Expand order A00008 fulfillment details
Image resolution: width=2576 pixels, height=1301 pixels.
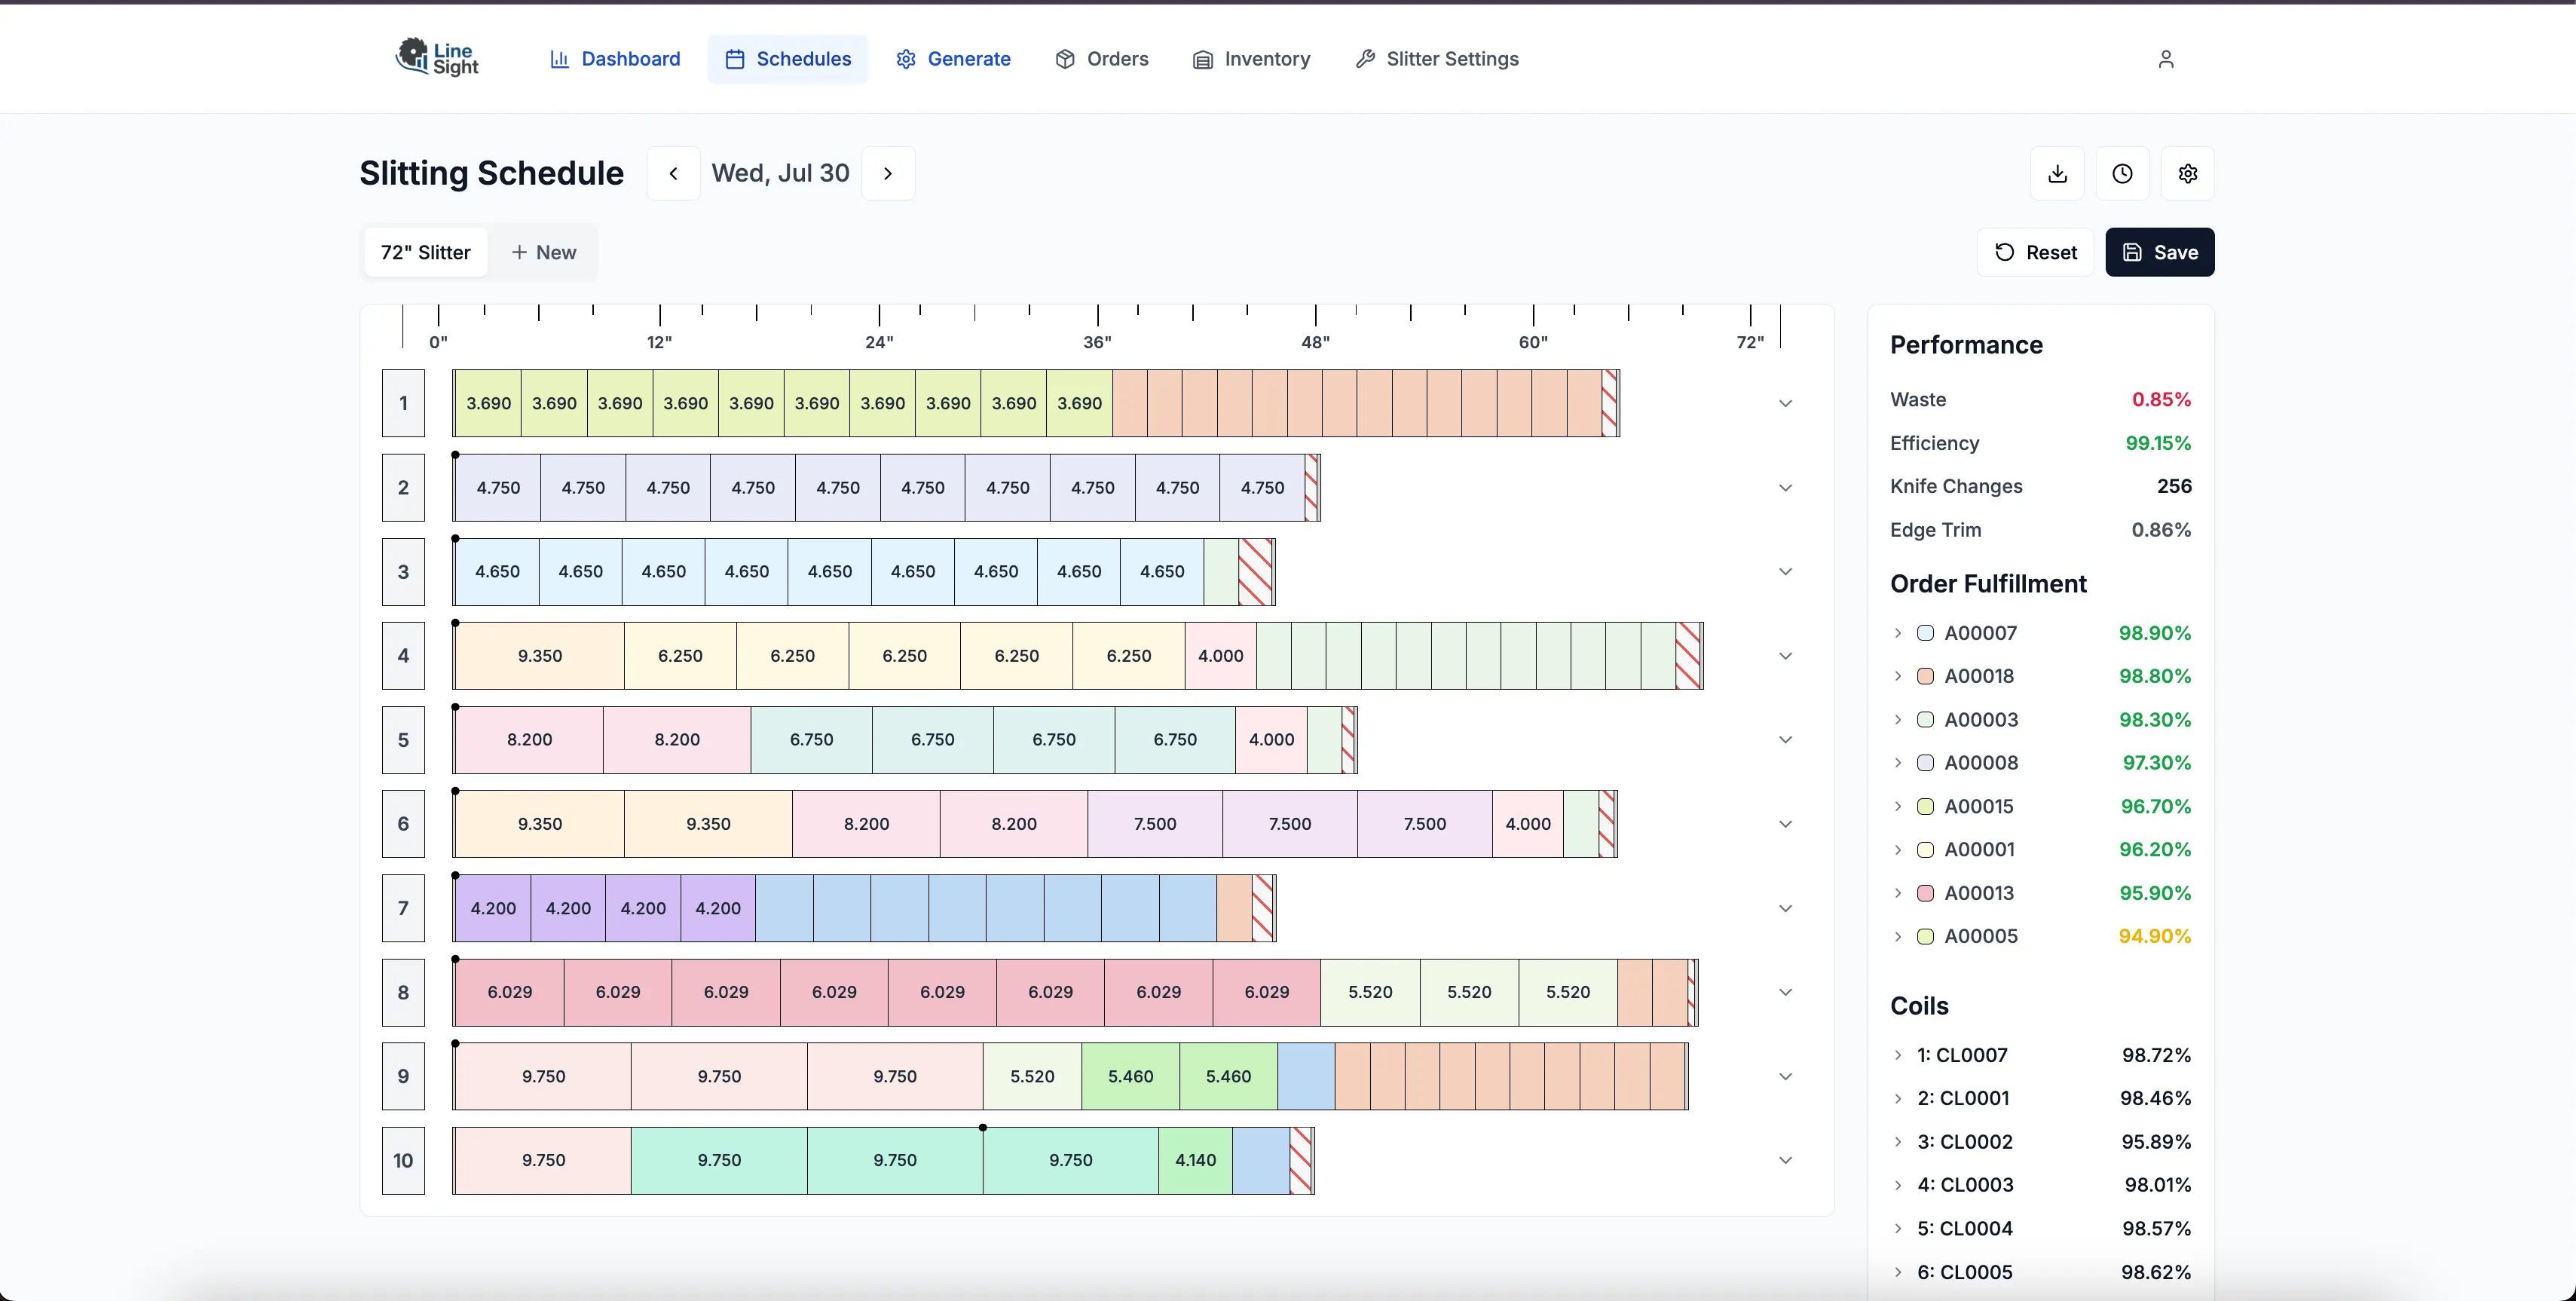(x=1898, y=763)
